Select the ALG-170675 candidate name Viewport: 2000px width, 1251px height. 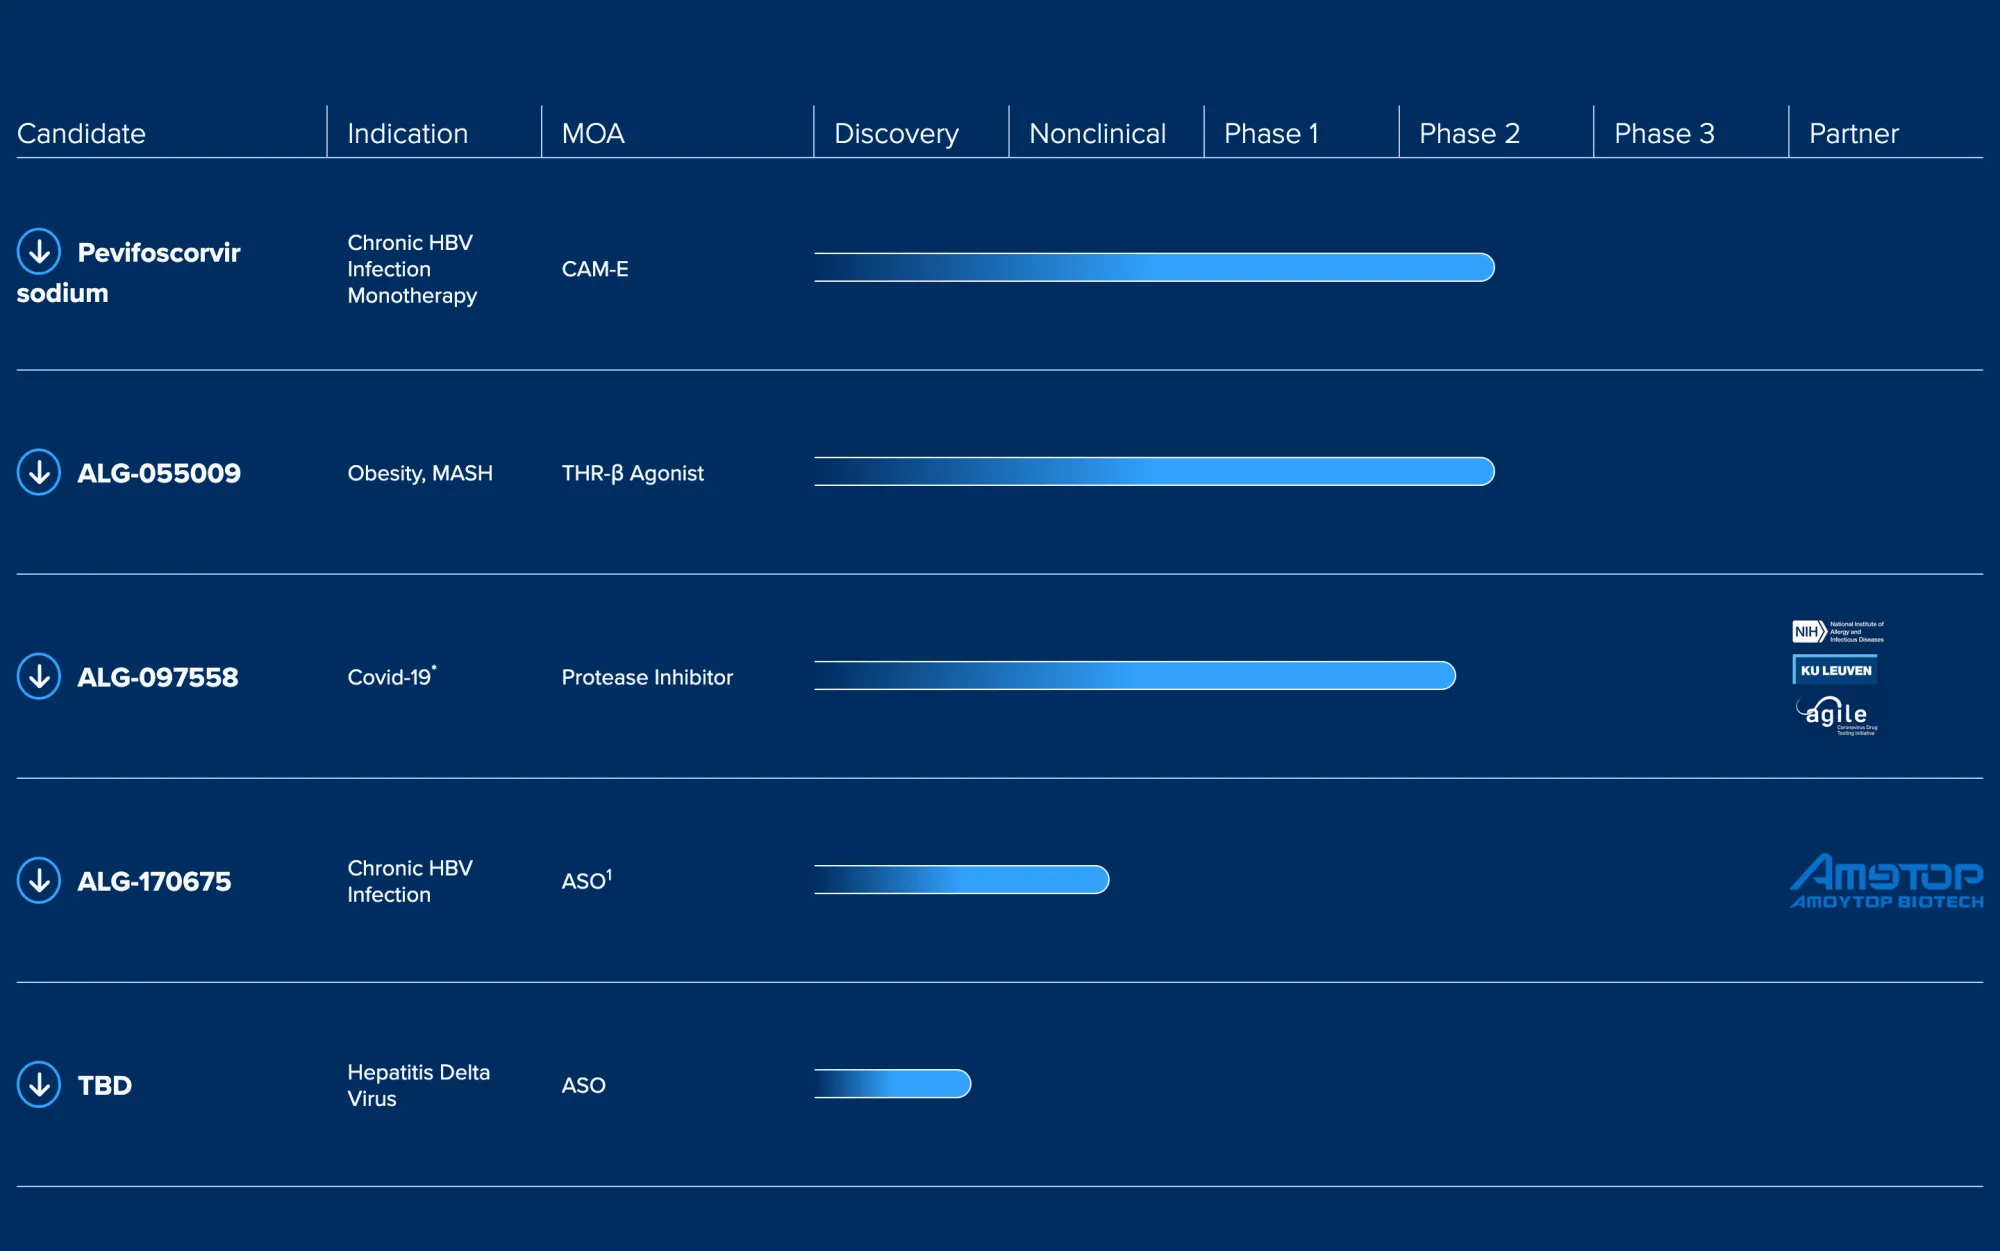(x=154, y=881)
